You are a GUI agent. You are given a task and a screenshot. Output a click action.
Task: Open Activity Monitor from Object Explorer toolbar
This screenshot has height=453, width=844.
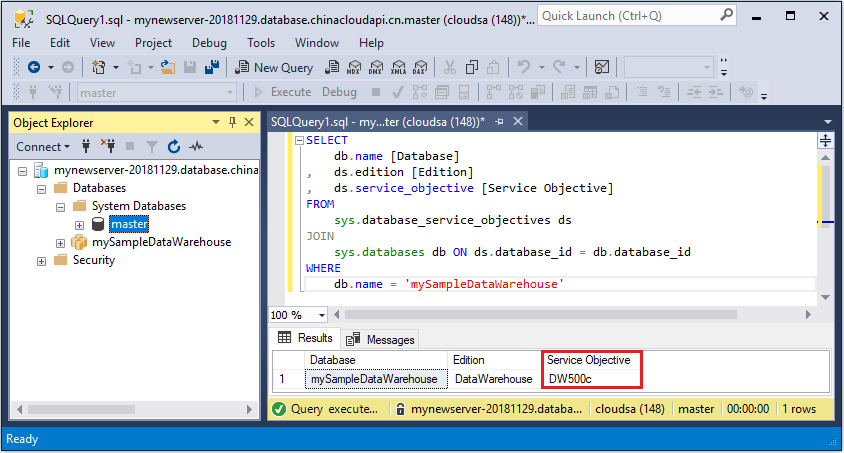(196, 146)
